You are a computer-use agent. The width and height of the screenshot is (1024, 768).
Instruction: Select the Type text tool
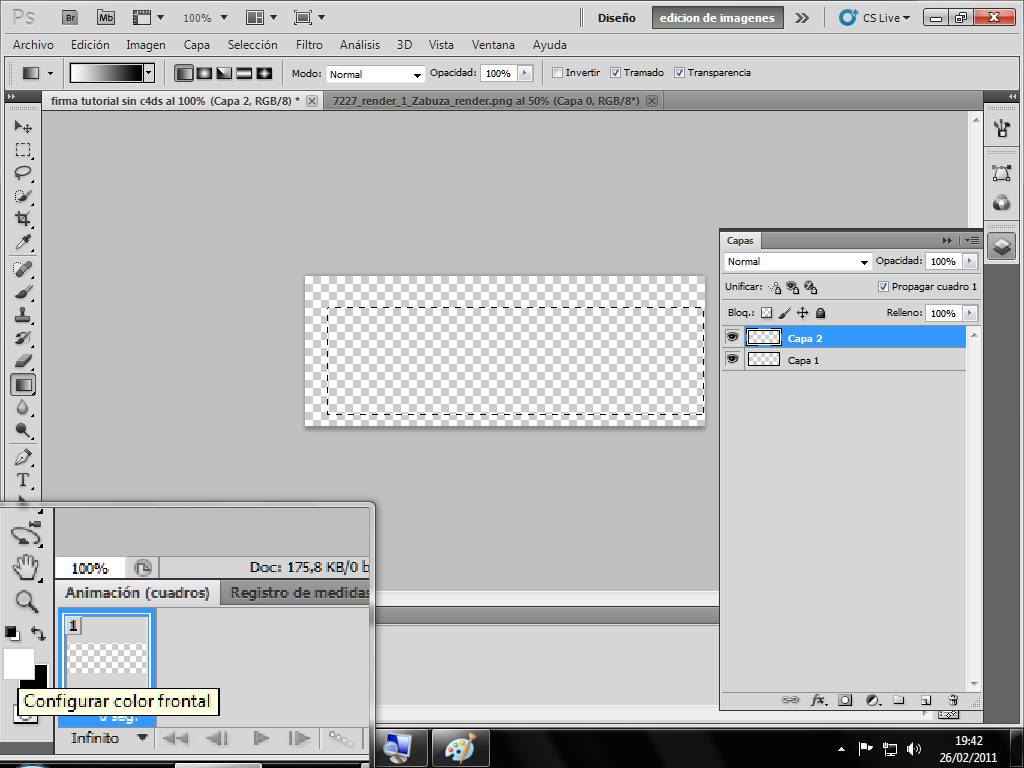(x=23, y=480)
